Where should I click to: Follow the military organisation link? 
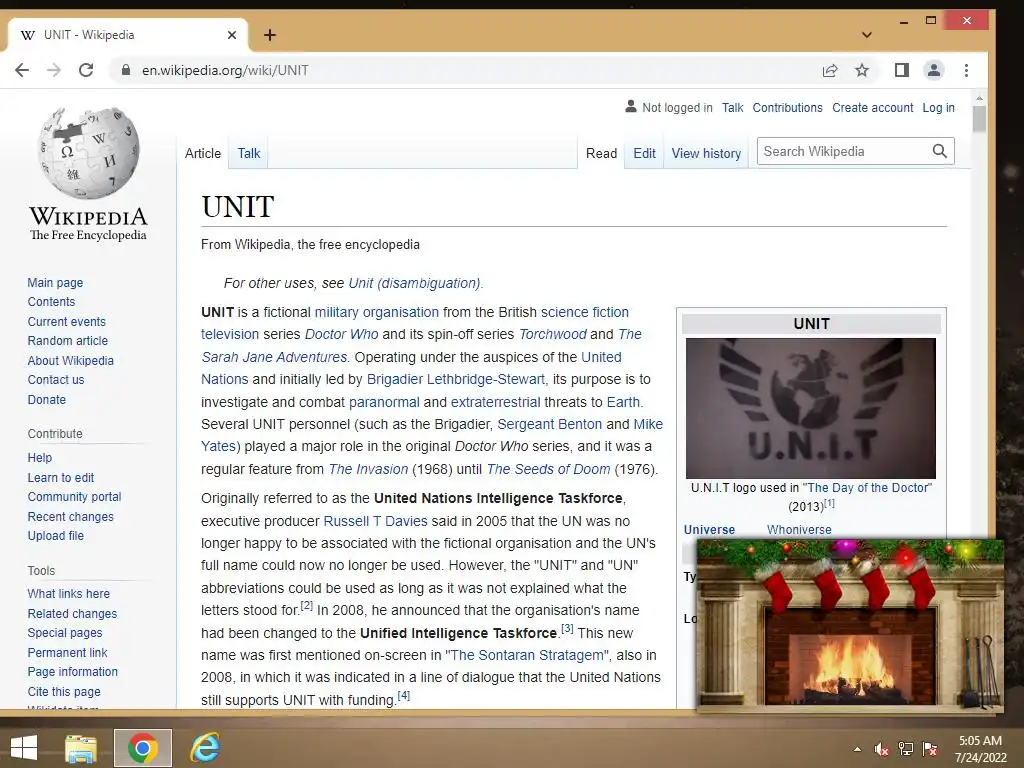coord(377,312)
